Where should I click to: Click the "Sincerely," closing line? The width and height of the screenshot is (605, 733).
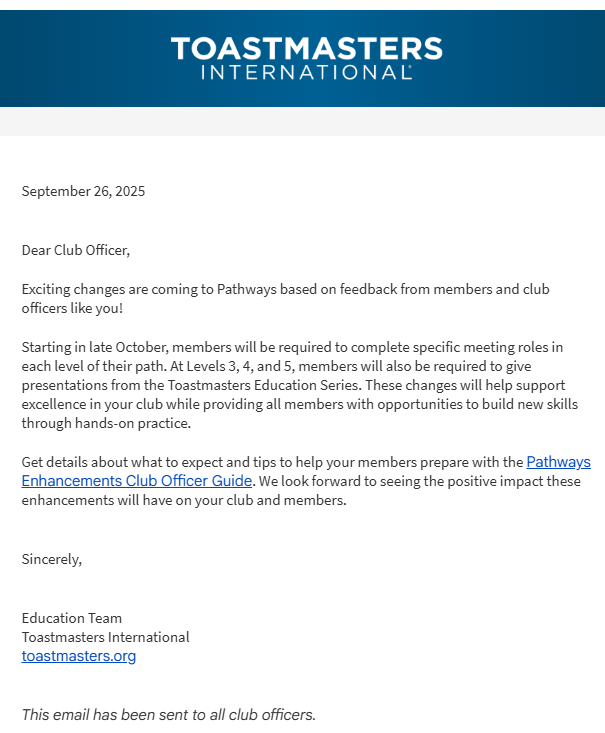click(52, 559)
